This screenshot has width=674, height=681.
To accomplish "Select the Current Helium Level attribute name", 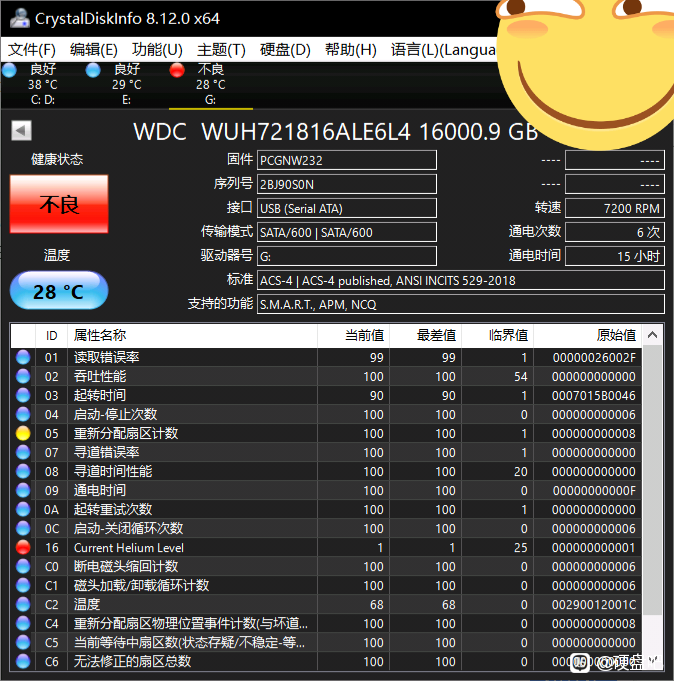I will tap(129, 548).
